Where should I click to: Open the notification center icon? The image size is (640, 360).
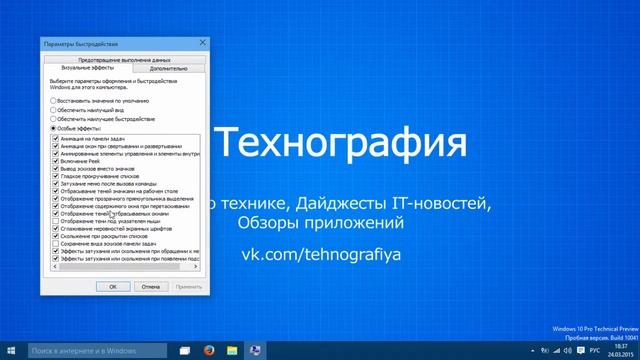pyautogui.click(x=580, y=351)
